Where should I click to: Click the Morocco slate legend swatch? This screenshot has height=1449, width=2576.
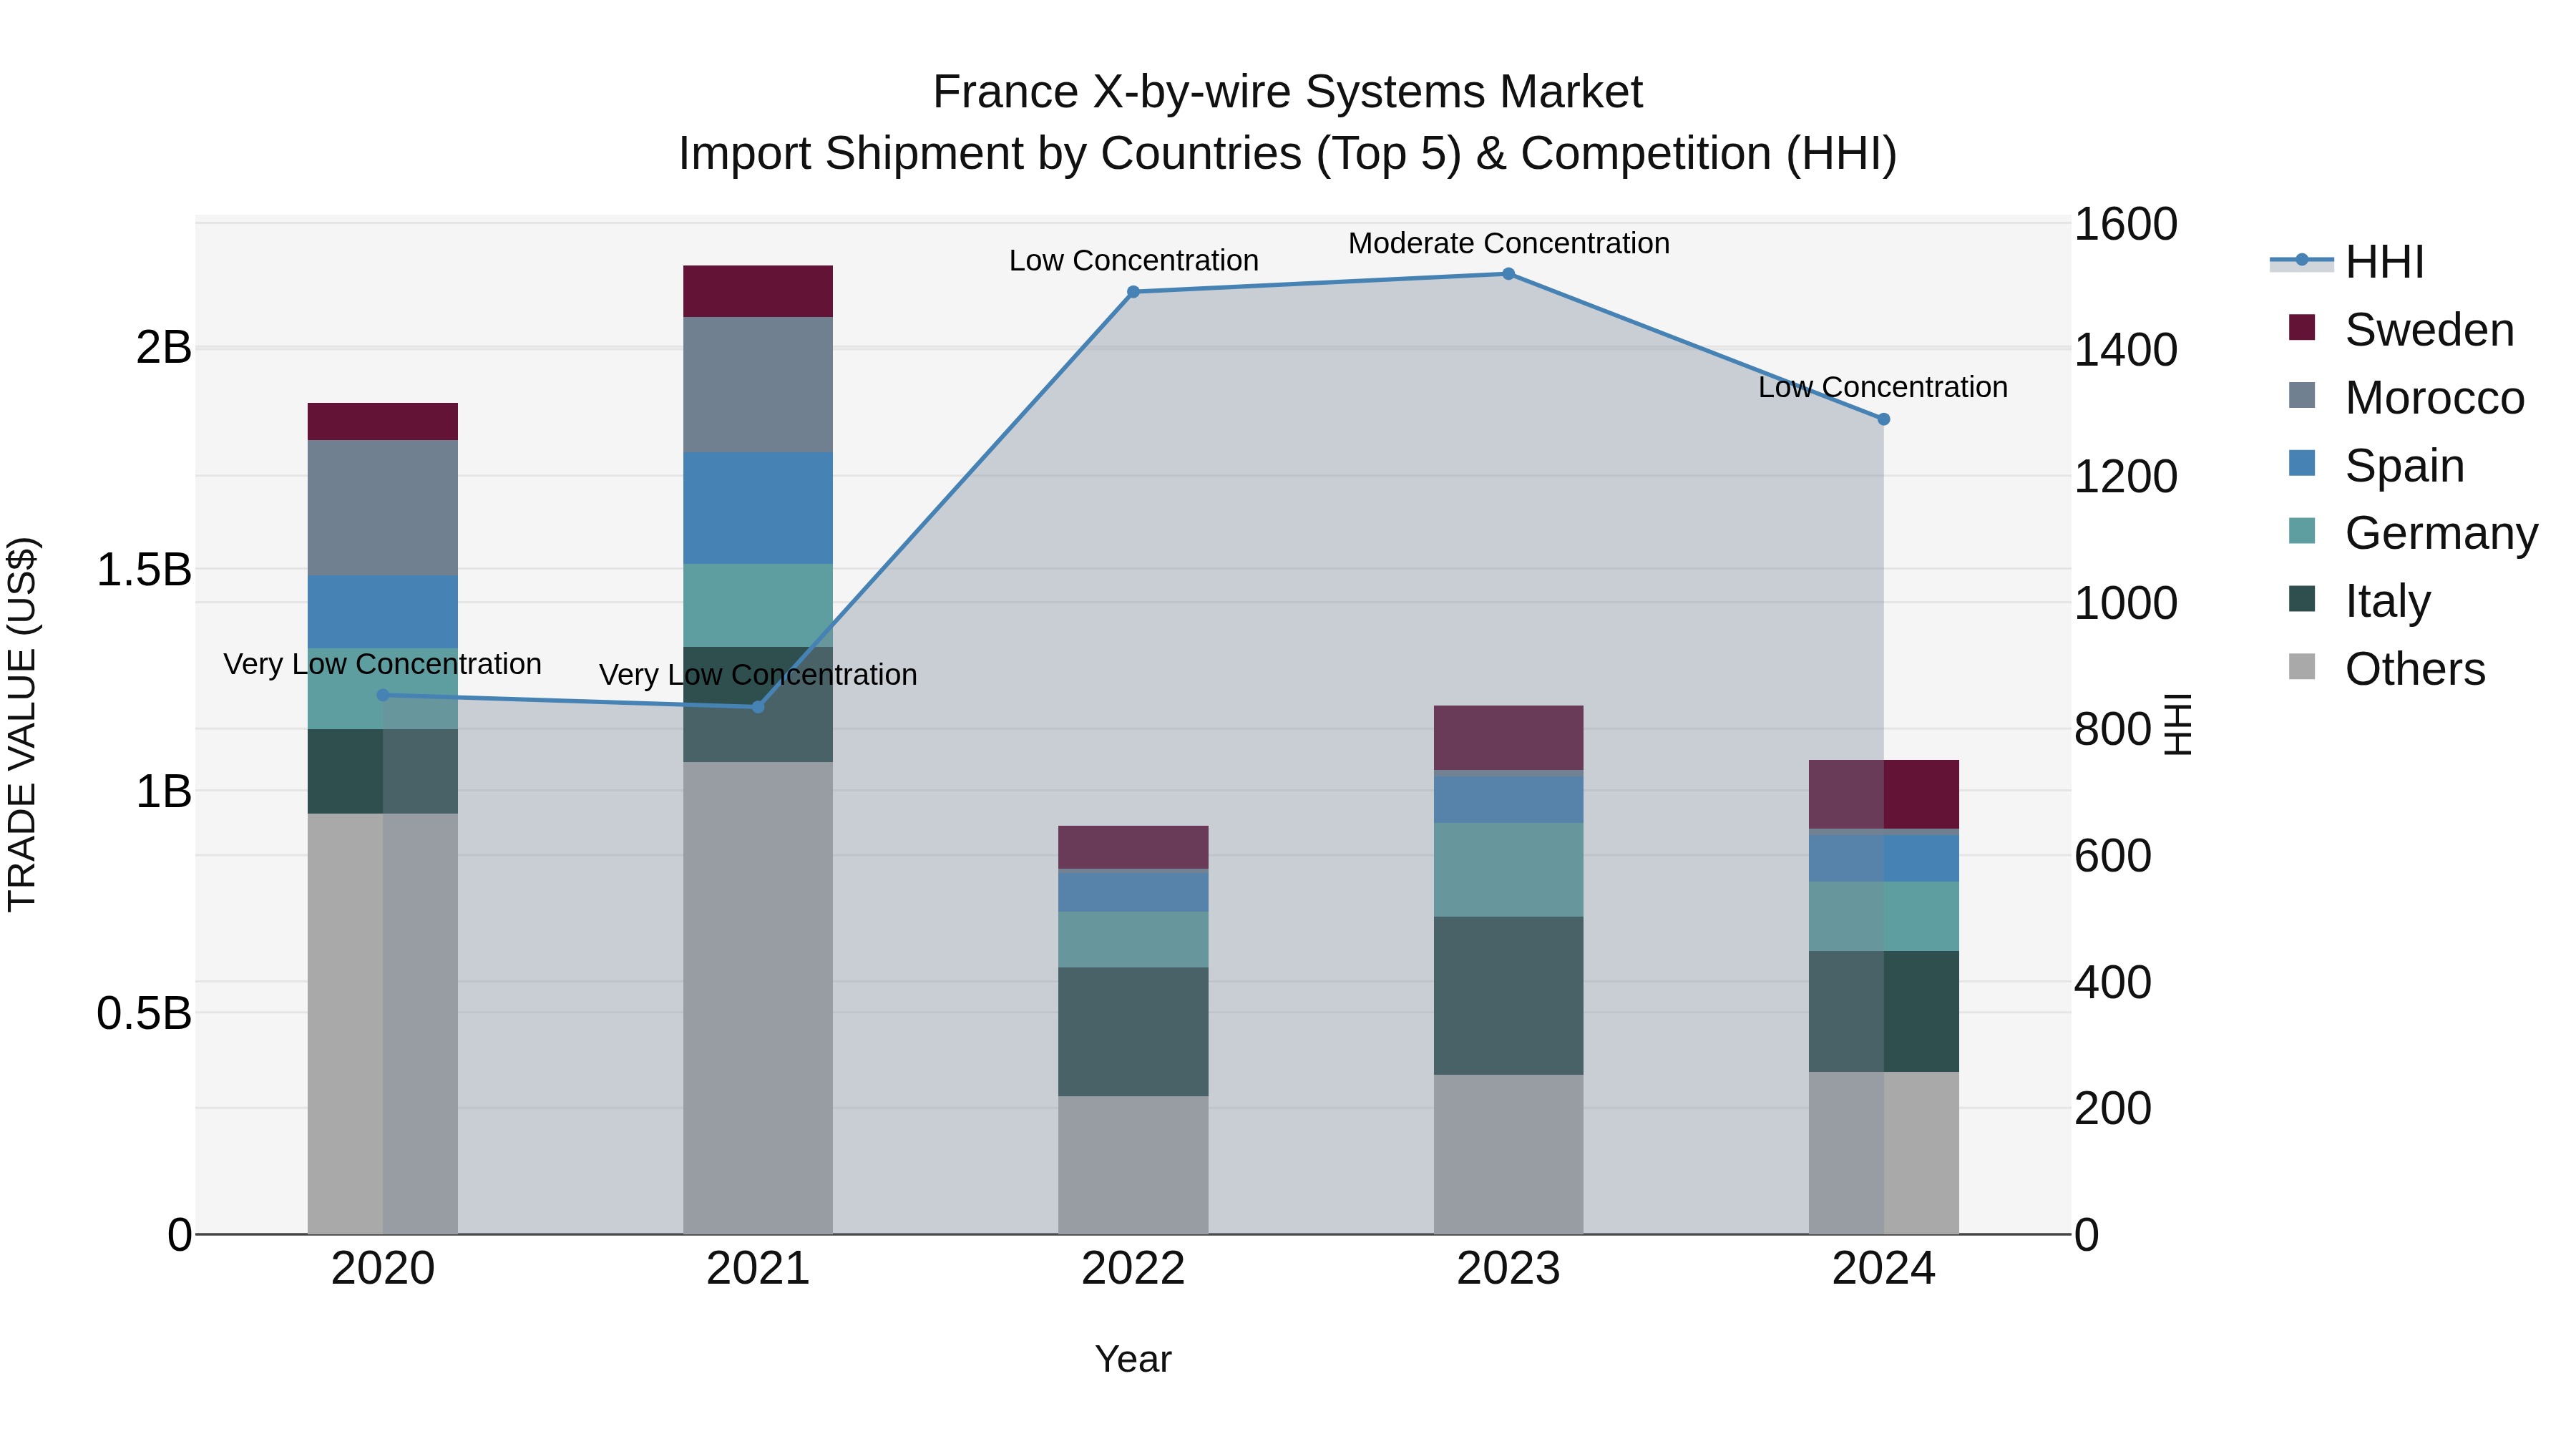pos(2302,395)
